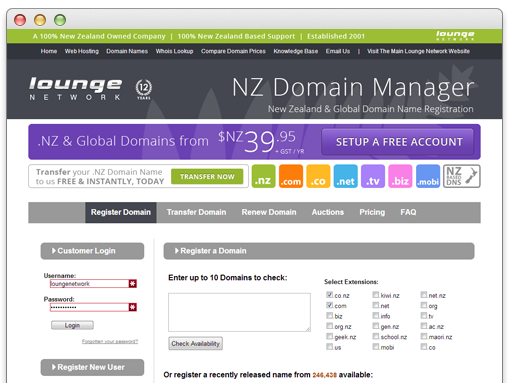Check the org extension checkbox

(424, 305)
